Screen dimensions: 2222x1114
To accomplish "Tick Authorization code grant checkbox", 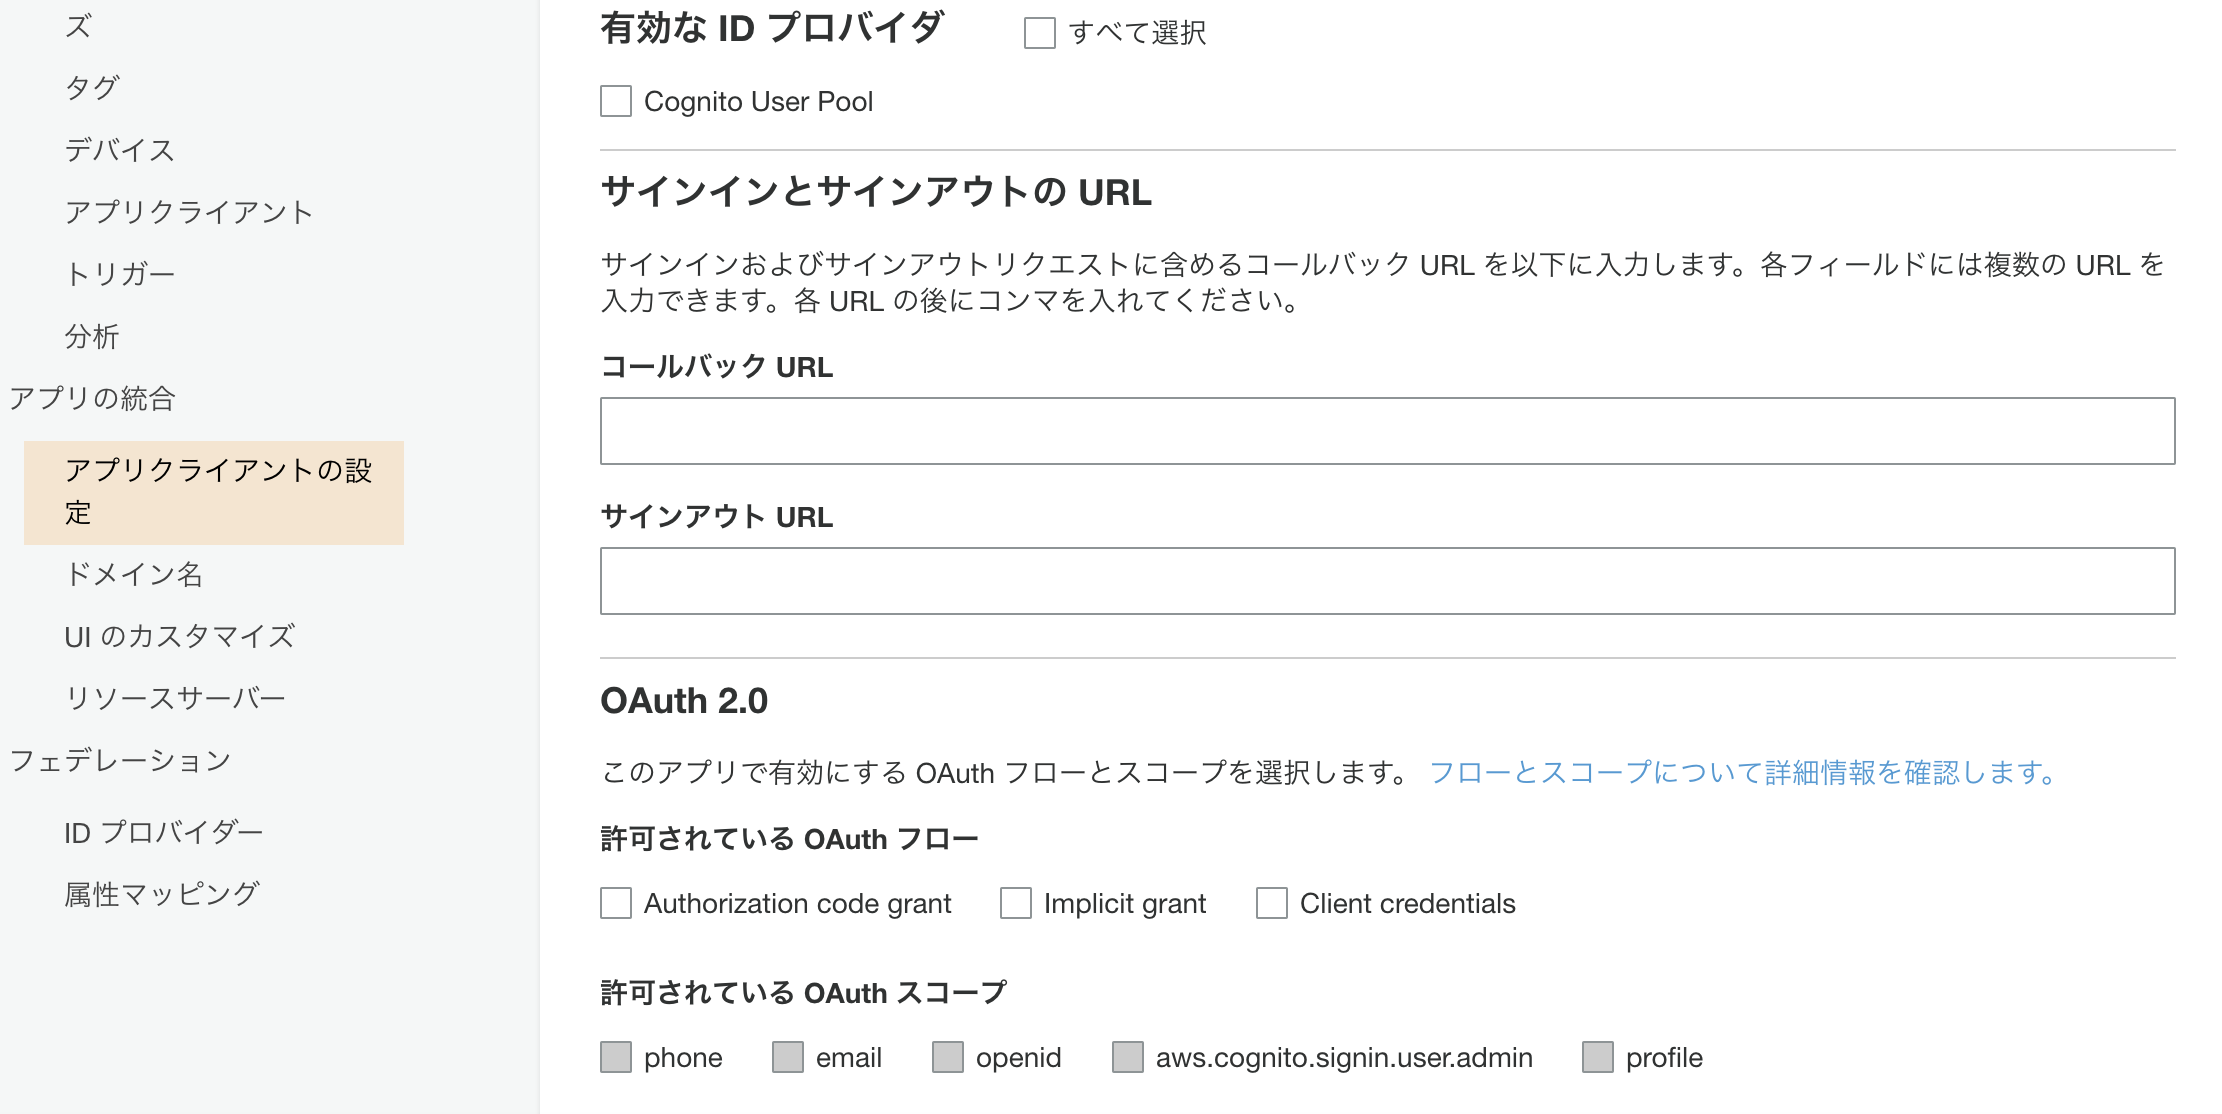I will [x=616, y=903].
